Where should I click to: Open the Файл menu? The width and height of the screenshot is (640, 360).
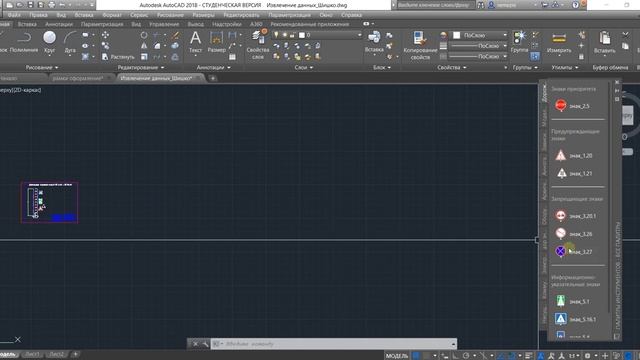pos(14,15)
